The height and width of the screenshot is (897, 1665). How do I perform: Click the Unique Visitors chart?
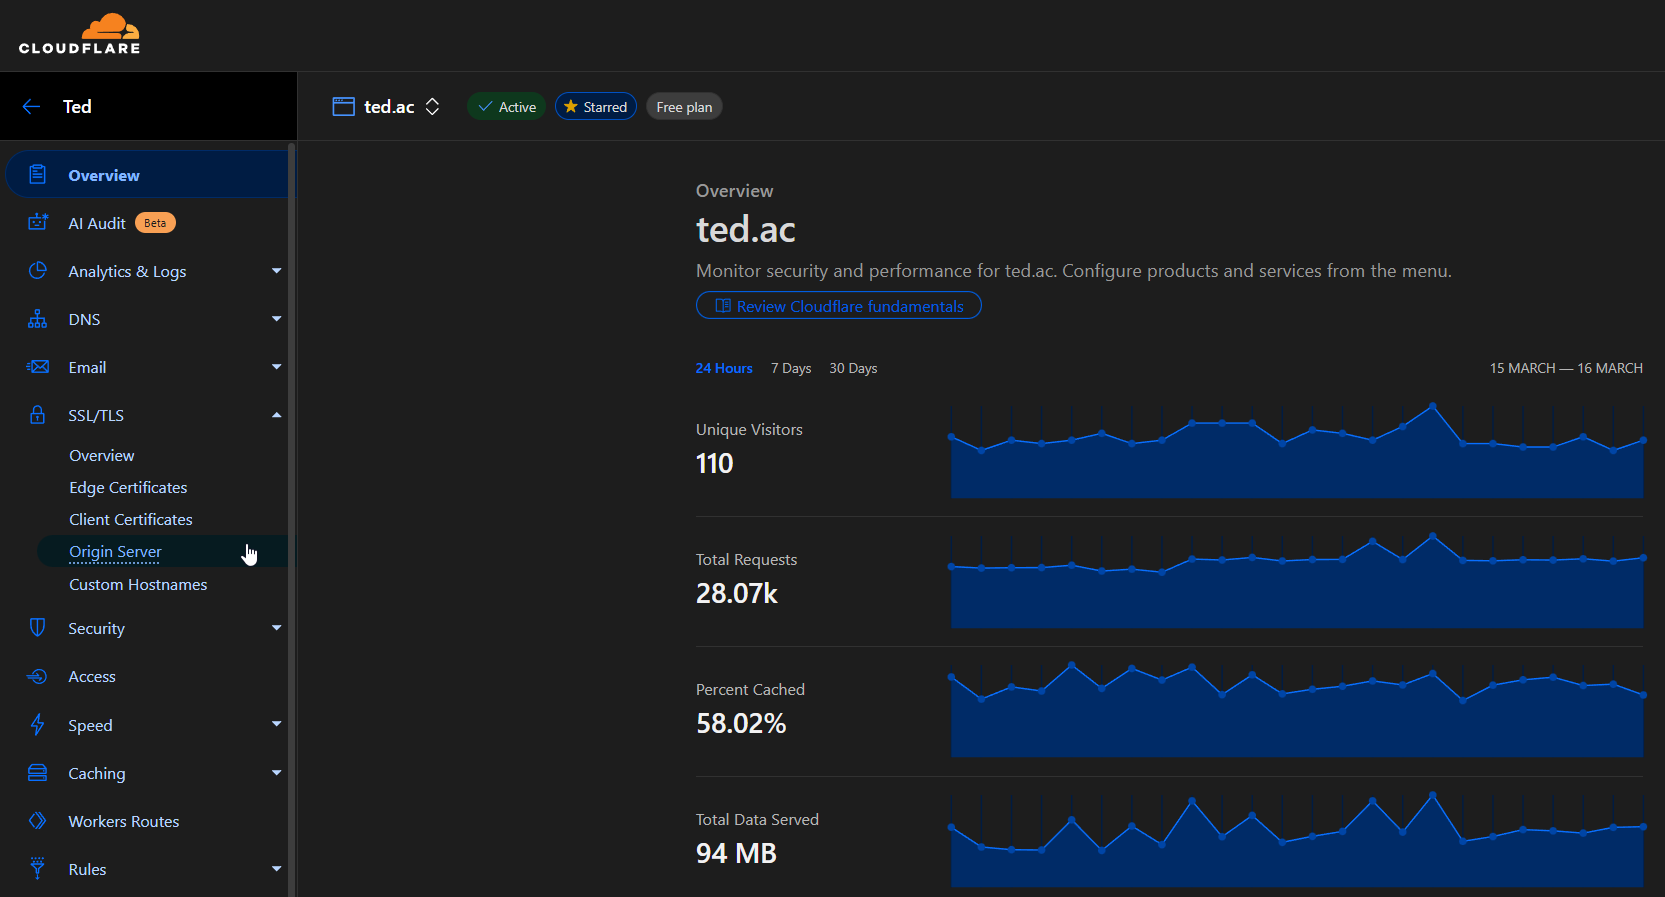(1296, 449)
